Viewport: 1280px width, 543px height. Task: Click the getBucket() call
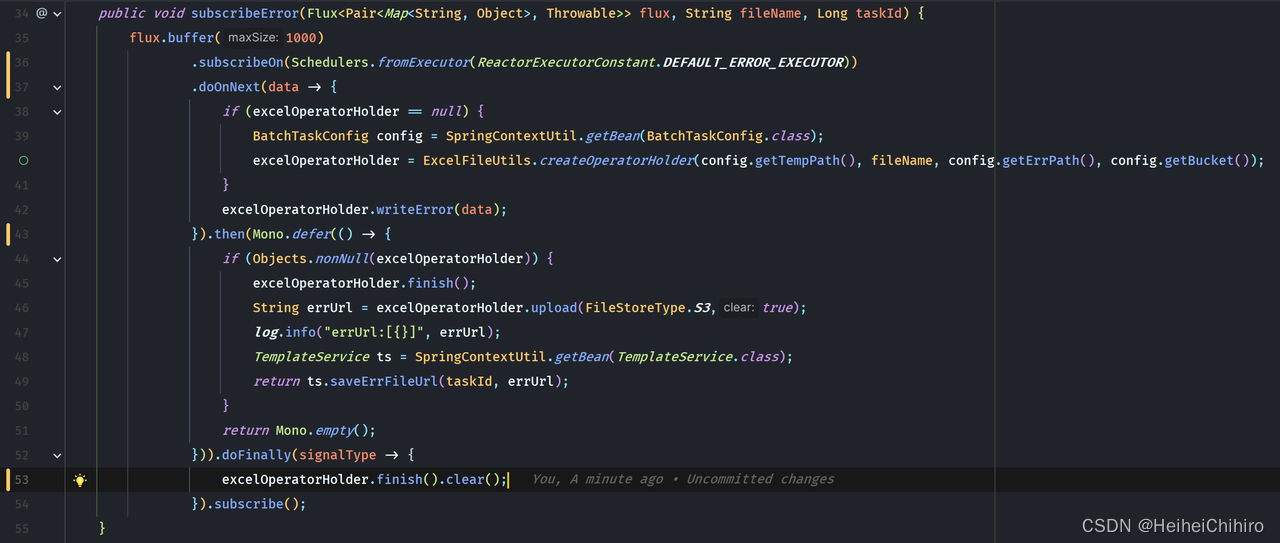(x=1210, y=161)
